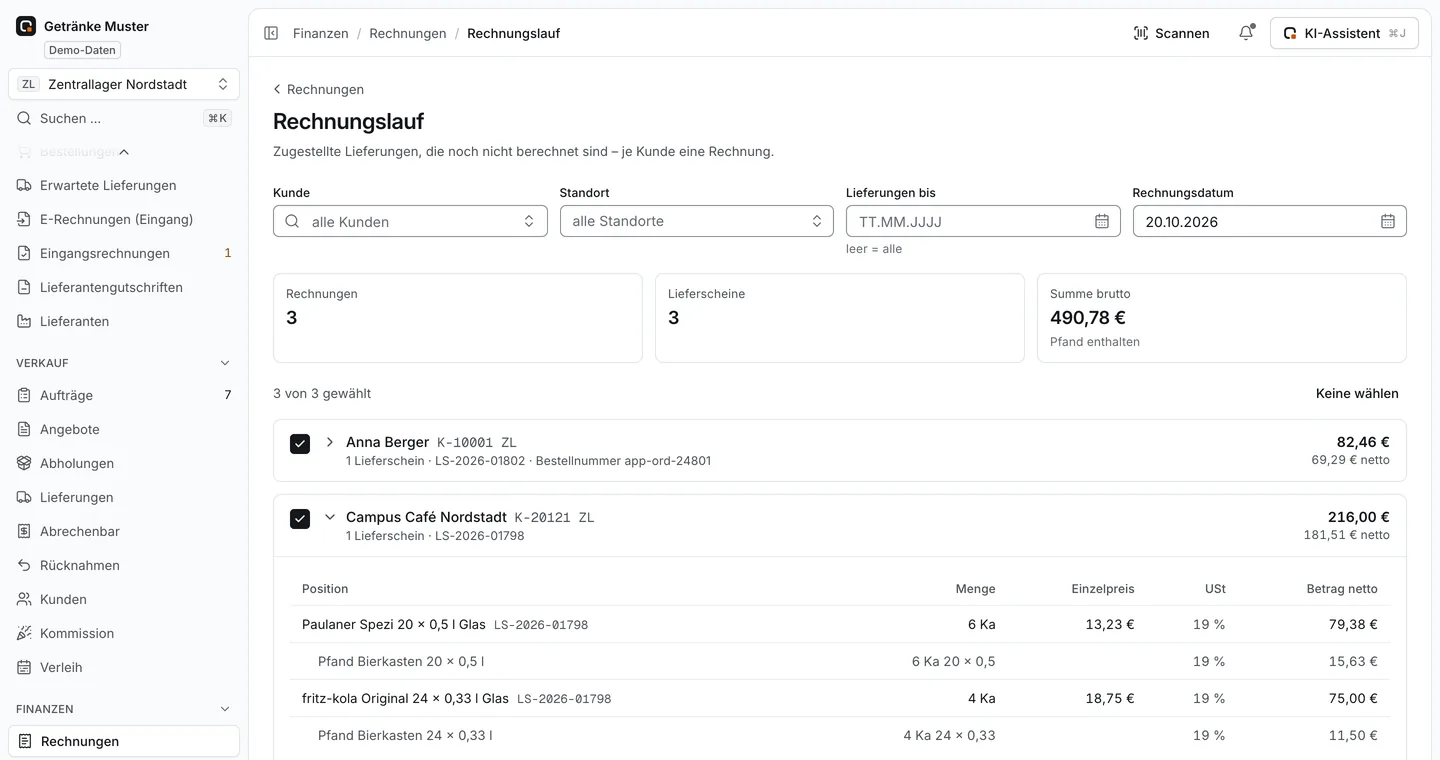Click the Kunden people icon
This screenshot has height=760, width=1440.
coord(24,599)
